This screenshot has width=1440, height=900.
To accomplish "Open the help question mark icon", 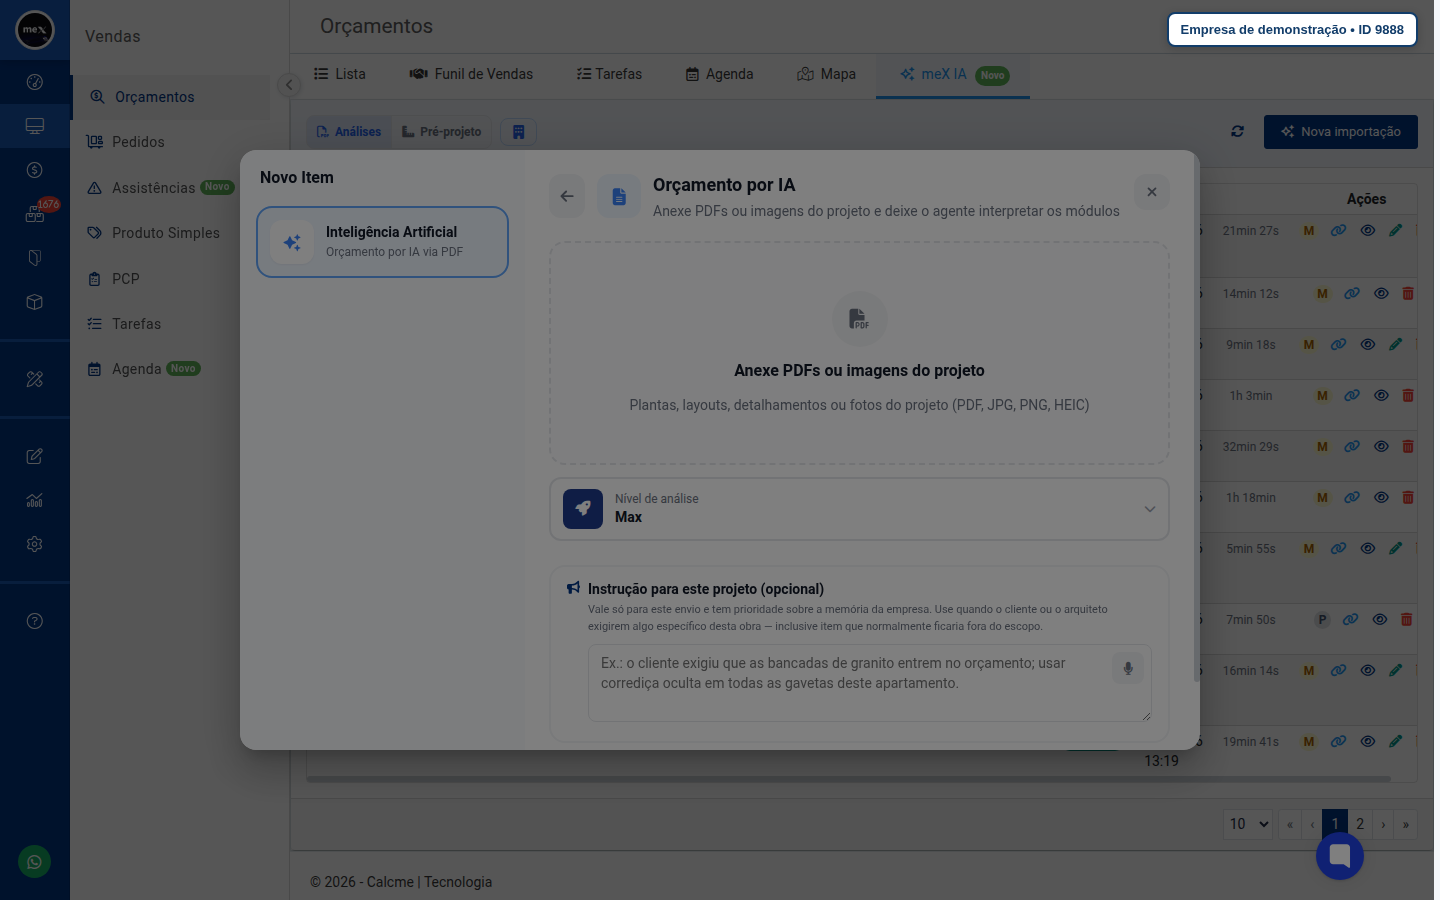I will point(35,621).
